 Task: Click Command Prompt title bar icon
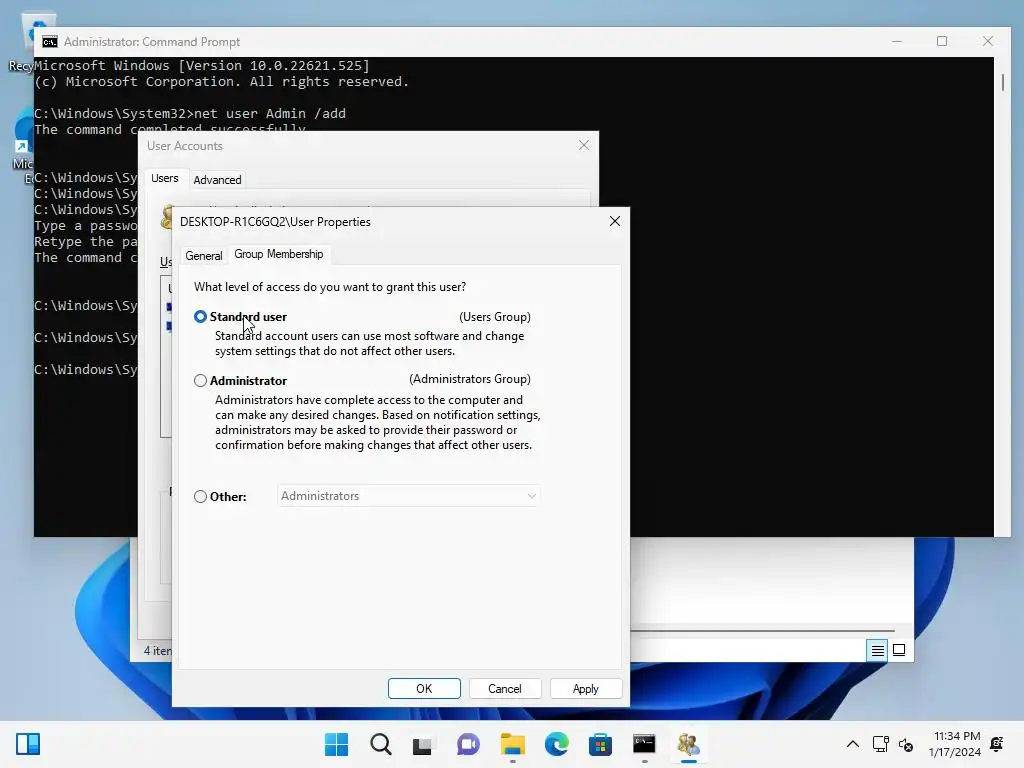[x=50, y=42]
